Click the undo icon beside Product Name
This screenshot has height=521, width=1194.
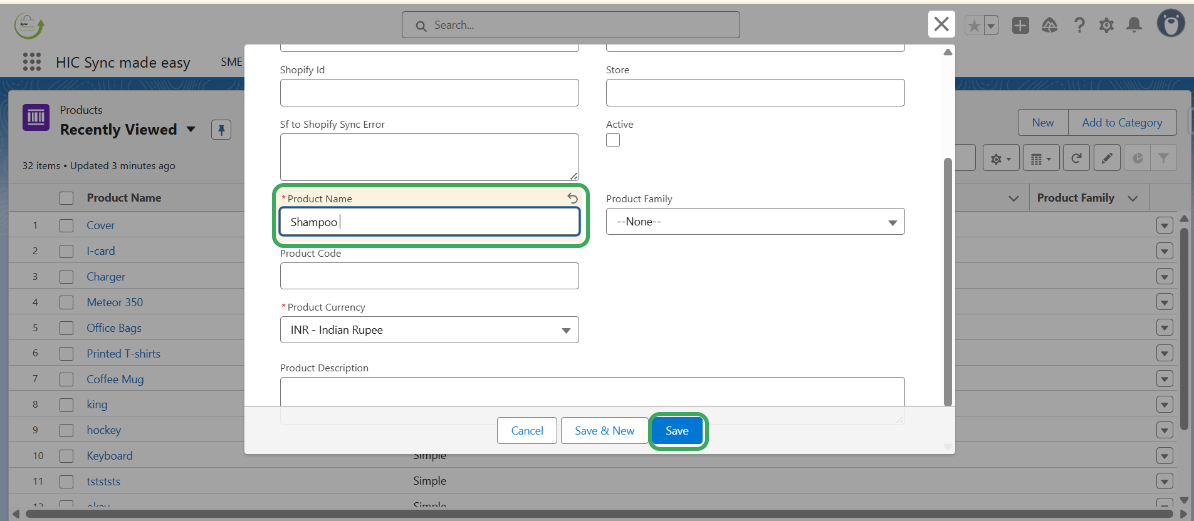coord(573,198)
